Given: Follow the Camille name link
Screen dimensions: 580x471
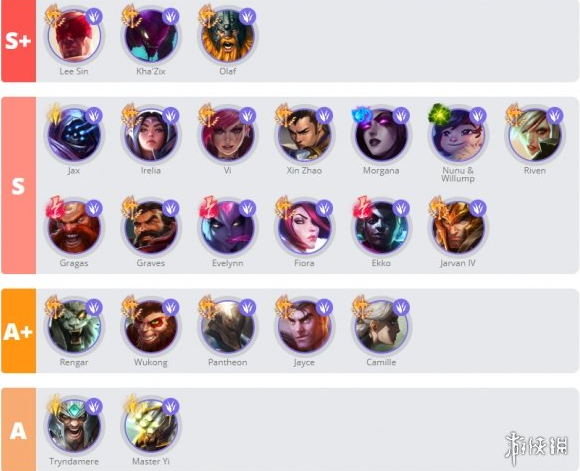Looking at the screenshot, I should click(x=381, y=362).
